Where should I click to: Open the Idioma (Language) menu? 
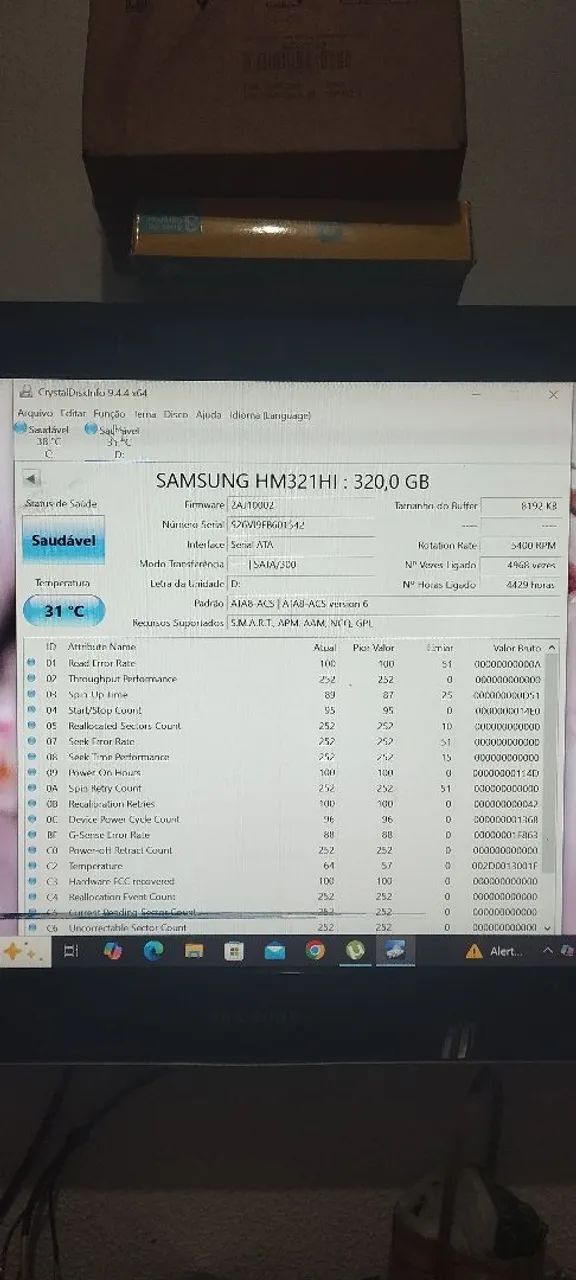[270, 414]
